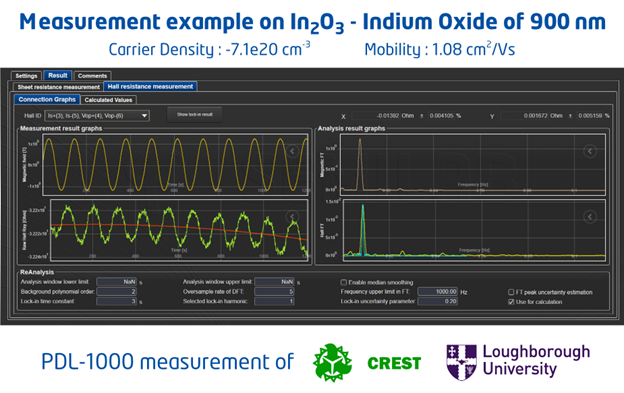
Task: Open the Settings tab
Action: click(x=26, y=76)
